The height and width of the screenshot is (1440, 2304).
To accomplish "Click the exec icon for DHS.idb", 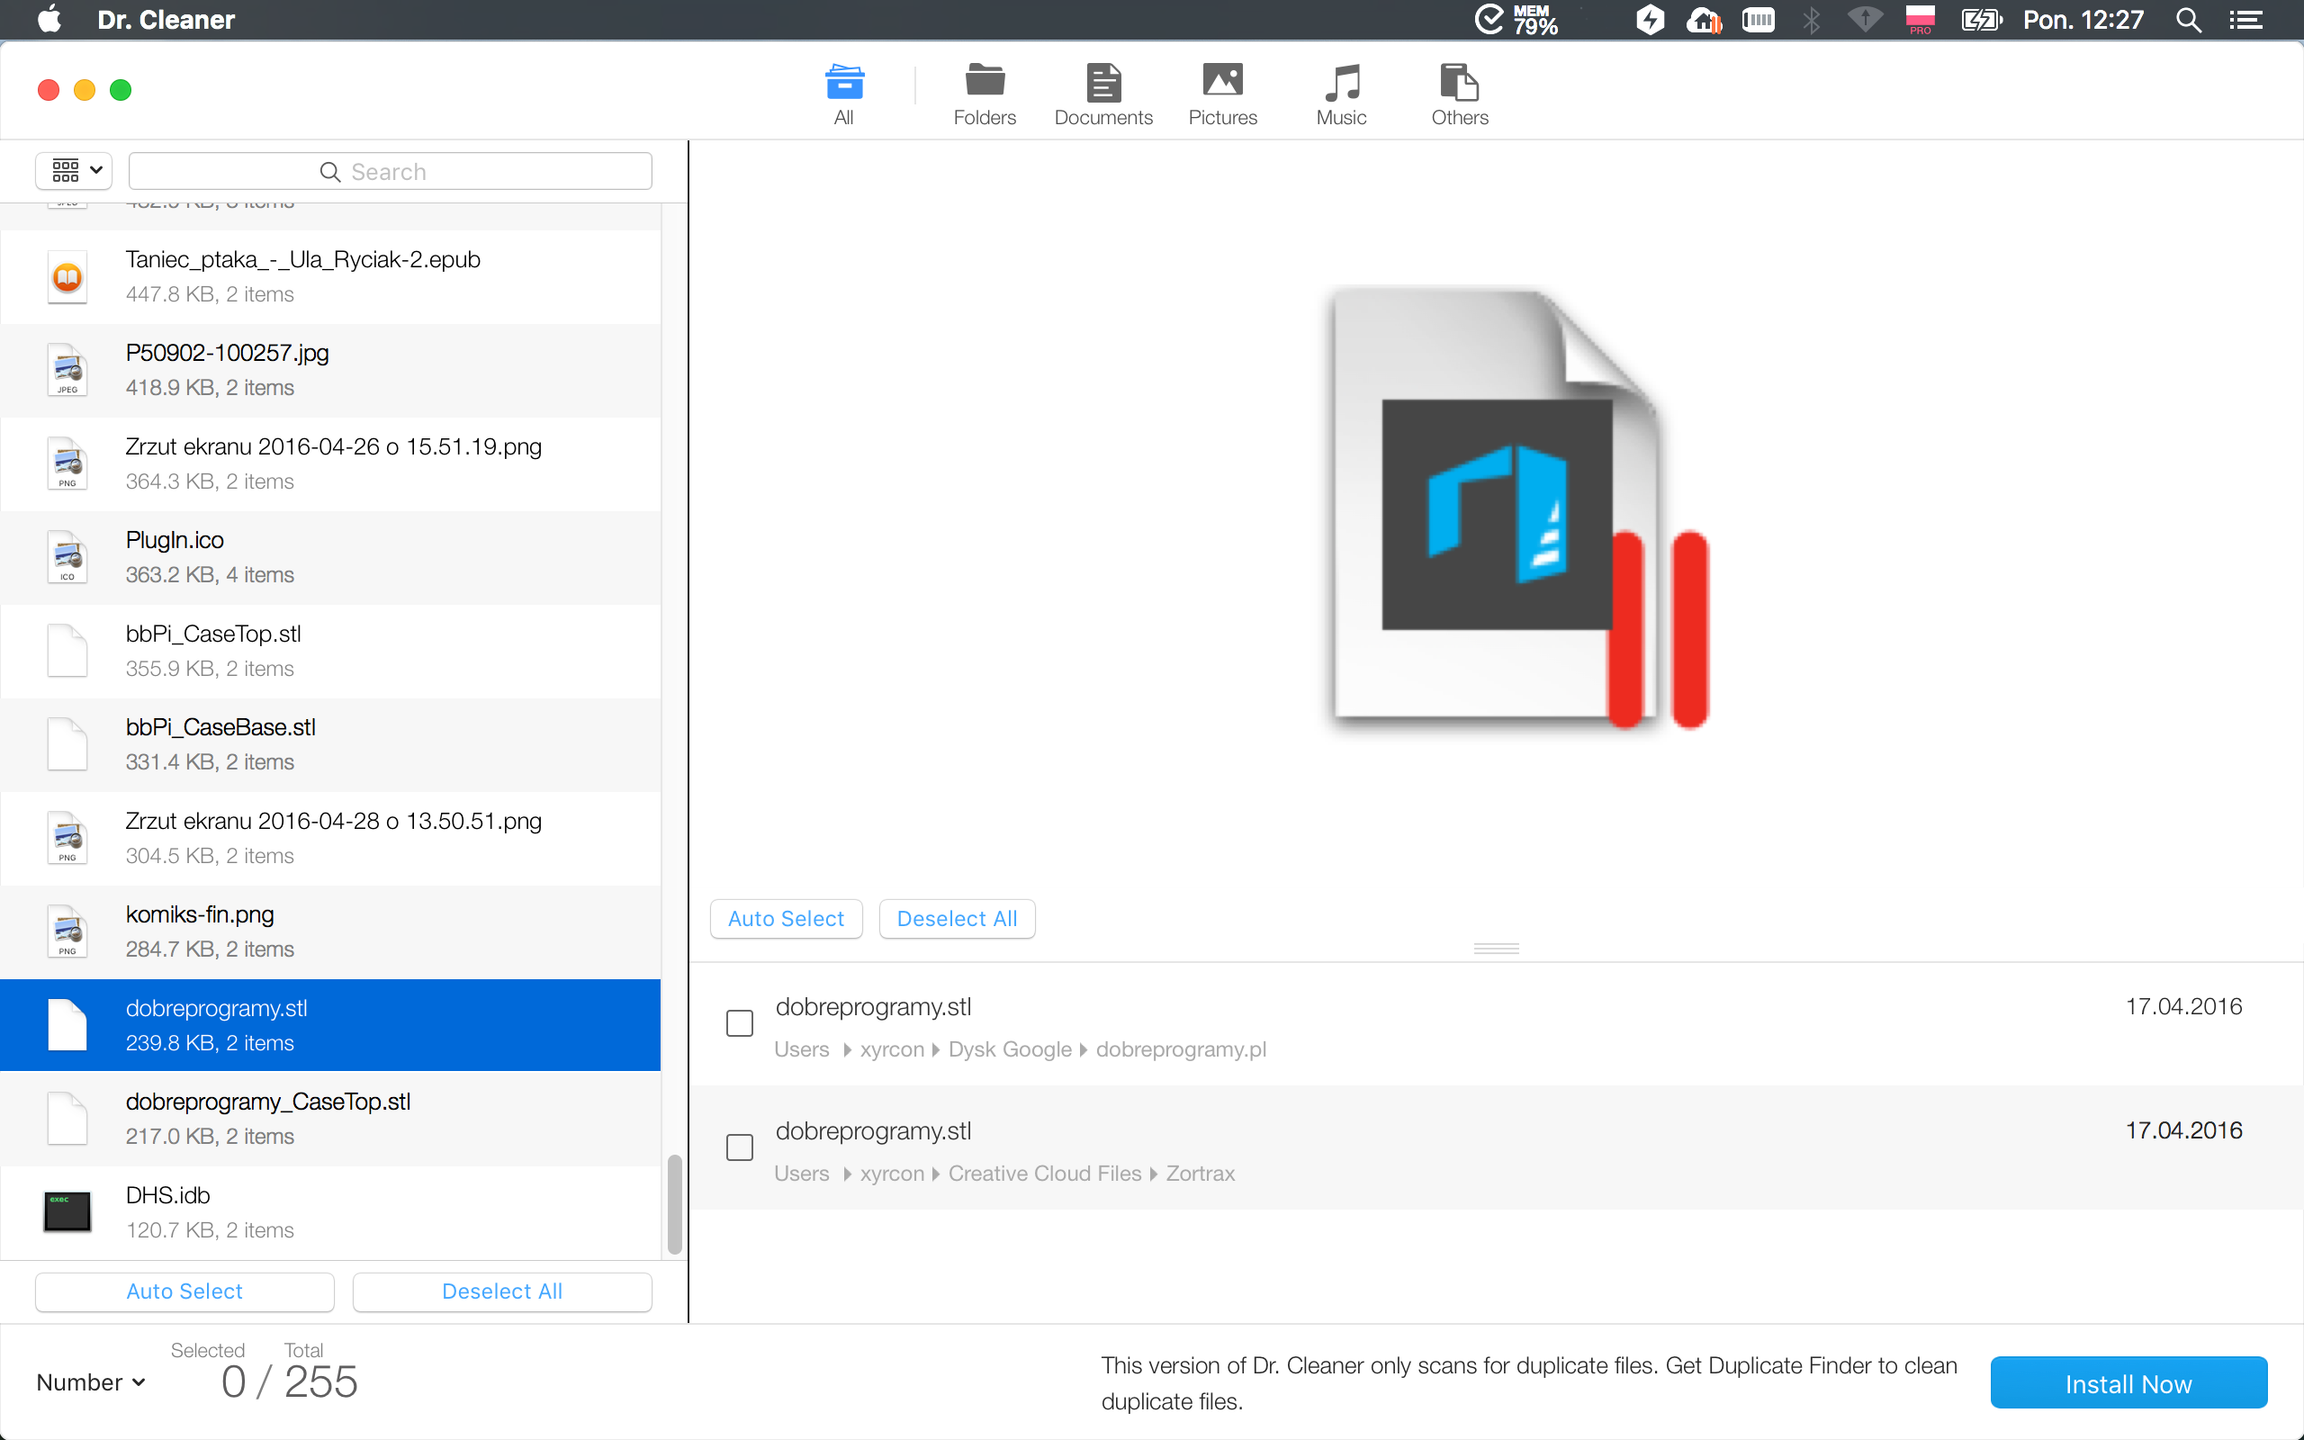I will click(67, 1212).
